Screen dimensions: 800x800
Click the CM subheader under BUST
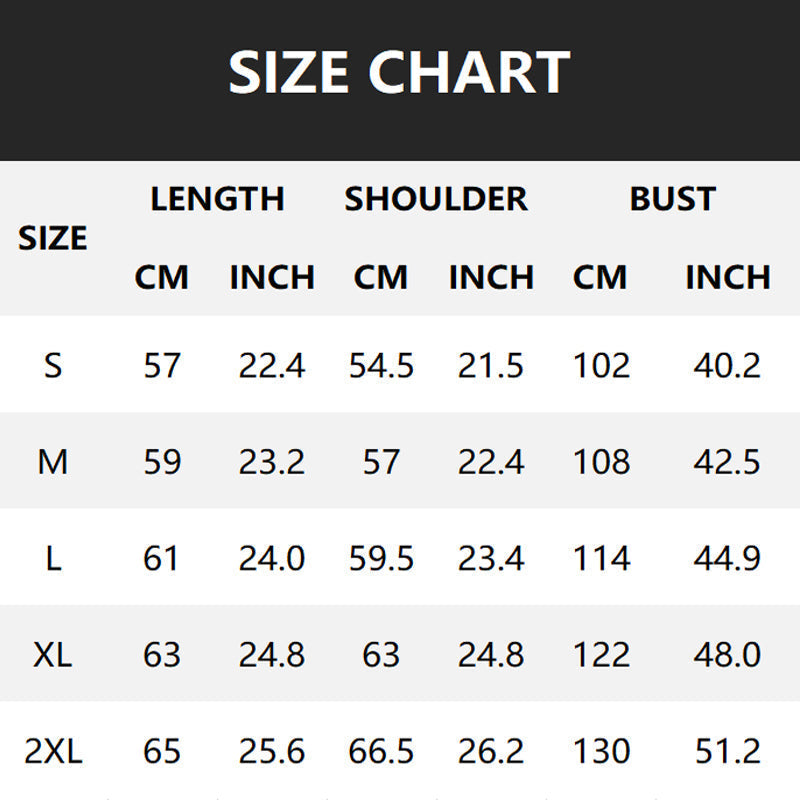click(600, 277)
